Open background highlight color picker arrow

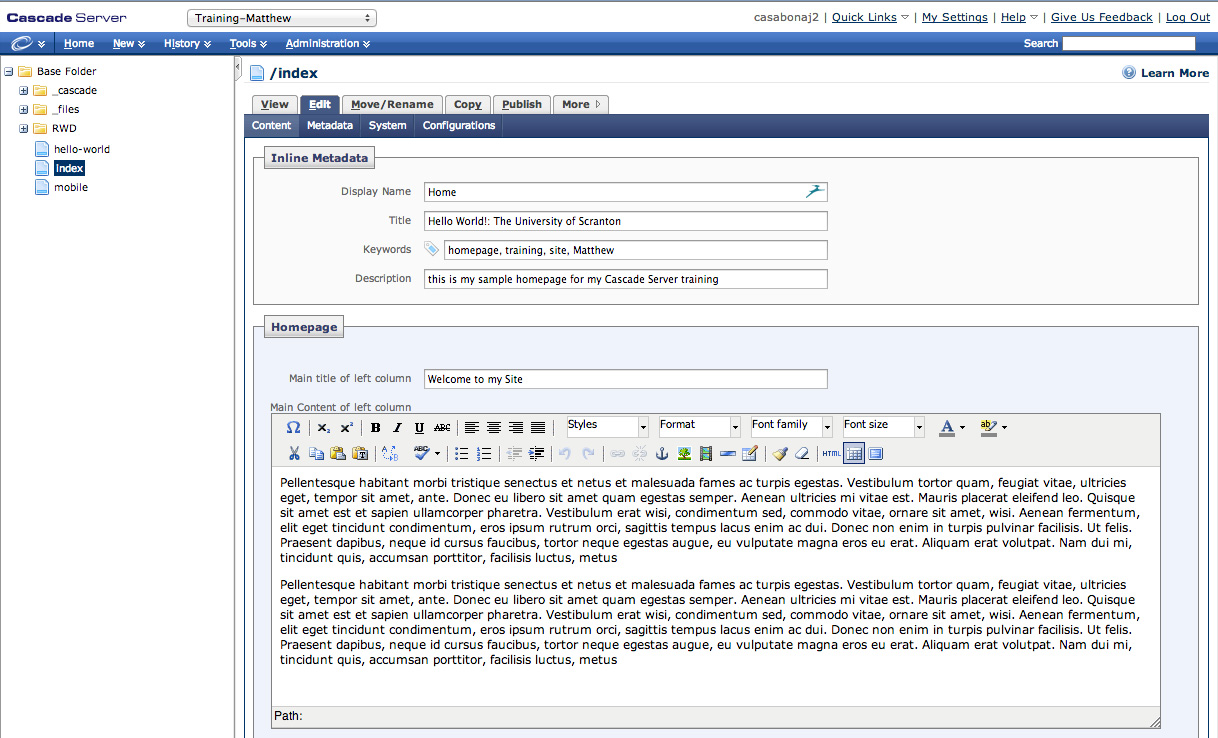[x=1004, y=428]
